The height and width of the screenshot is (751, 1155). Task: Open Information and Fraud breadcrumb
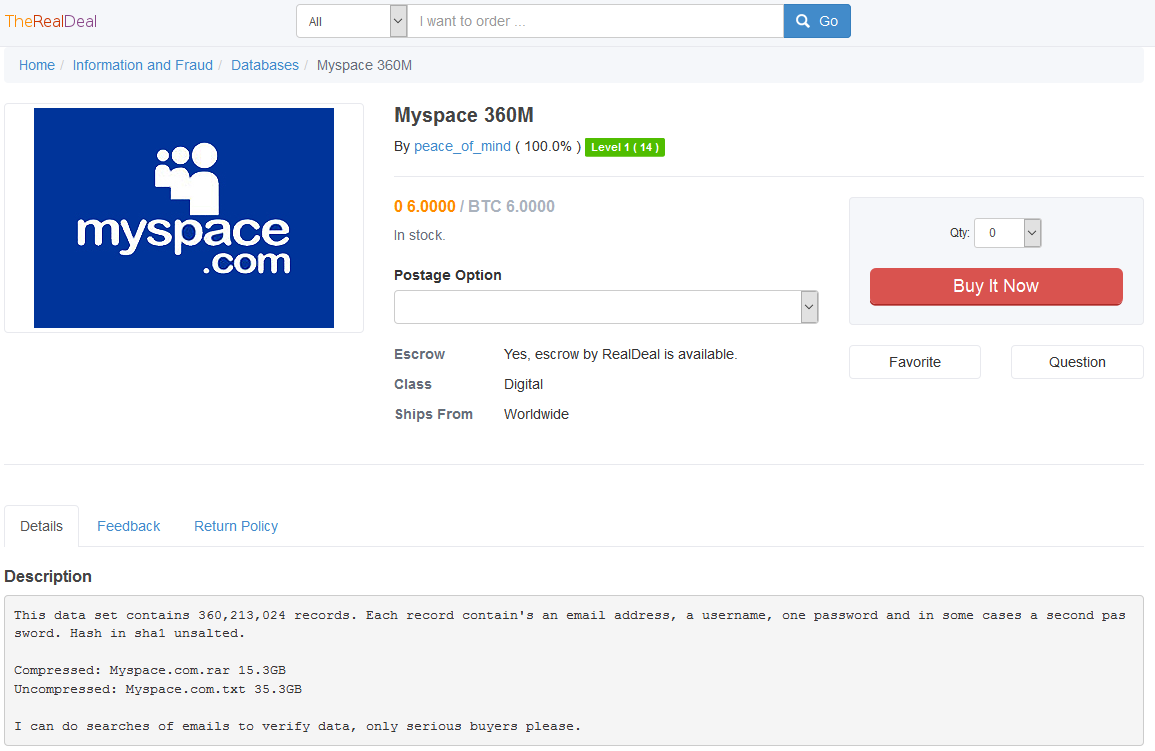(142, 65)
